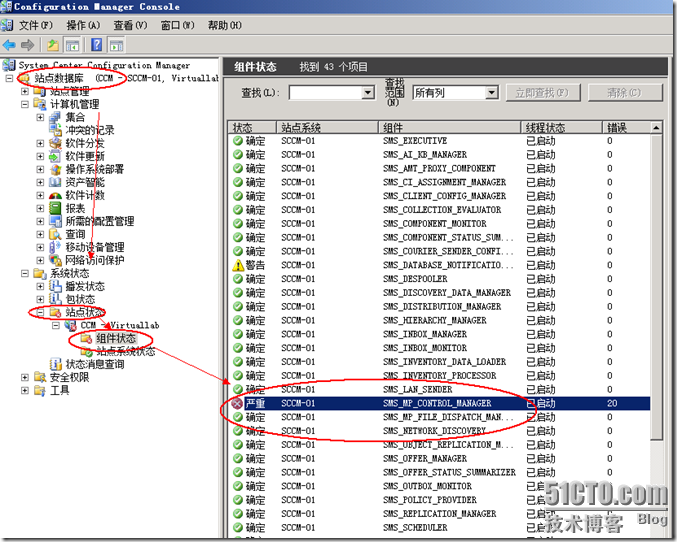Select the SMS_POLICY_PROVIDER component row
Screen dimensions: 677x542
tap(439, 500)
